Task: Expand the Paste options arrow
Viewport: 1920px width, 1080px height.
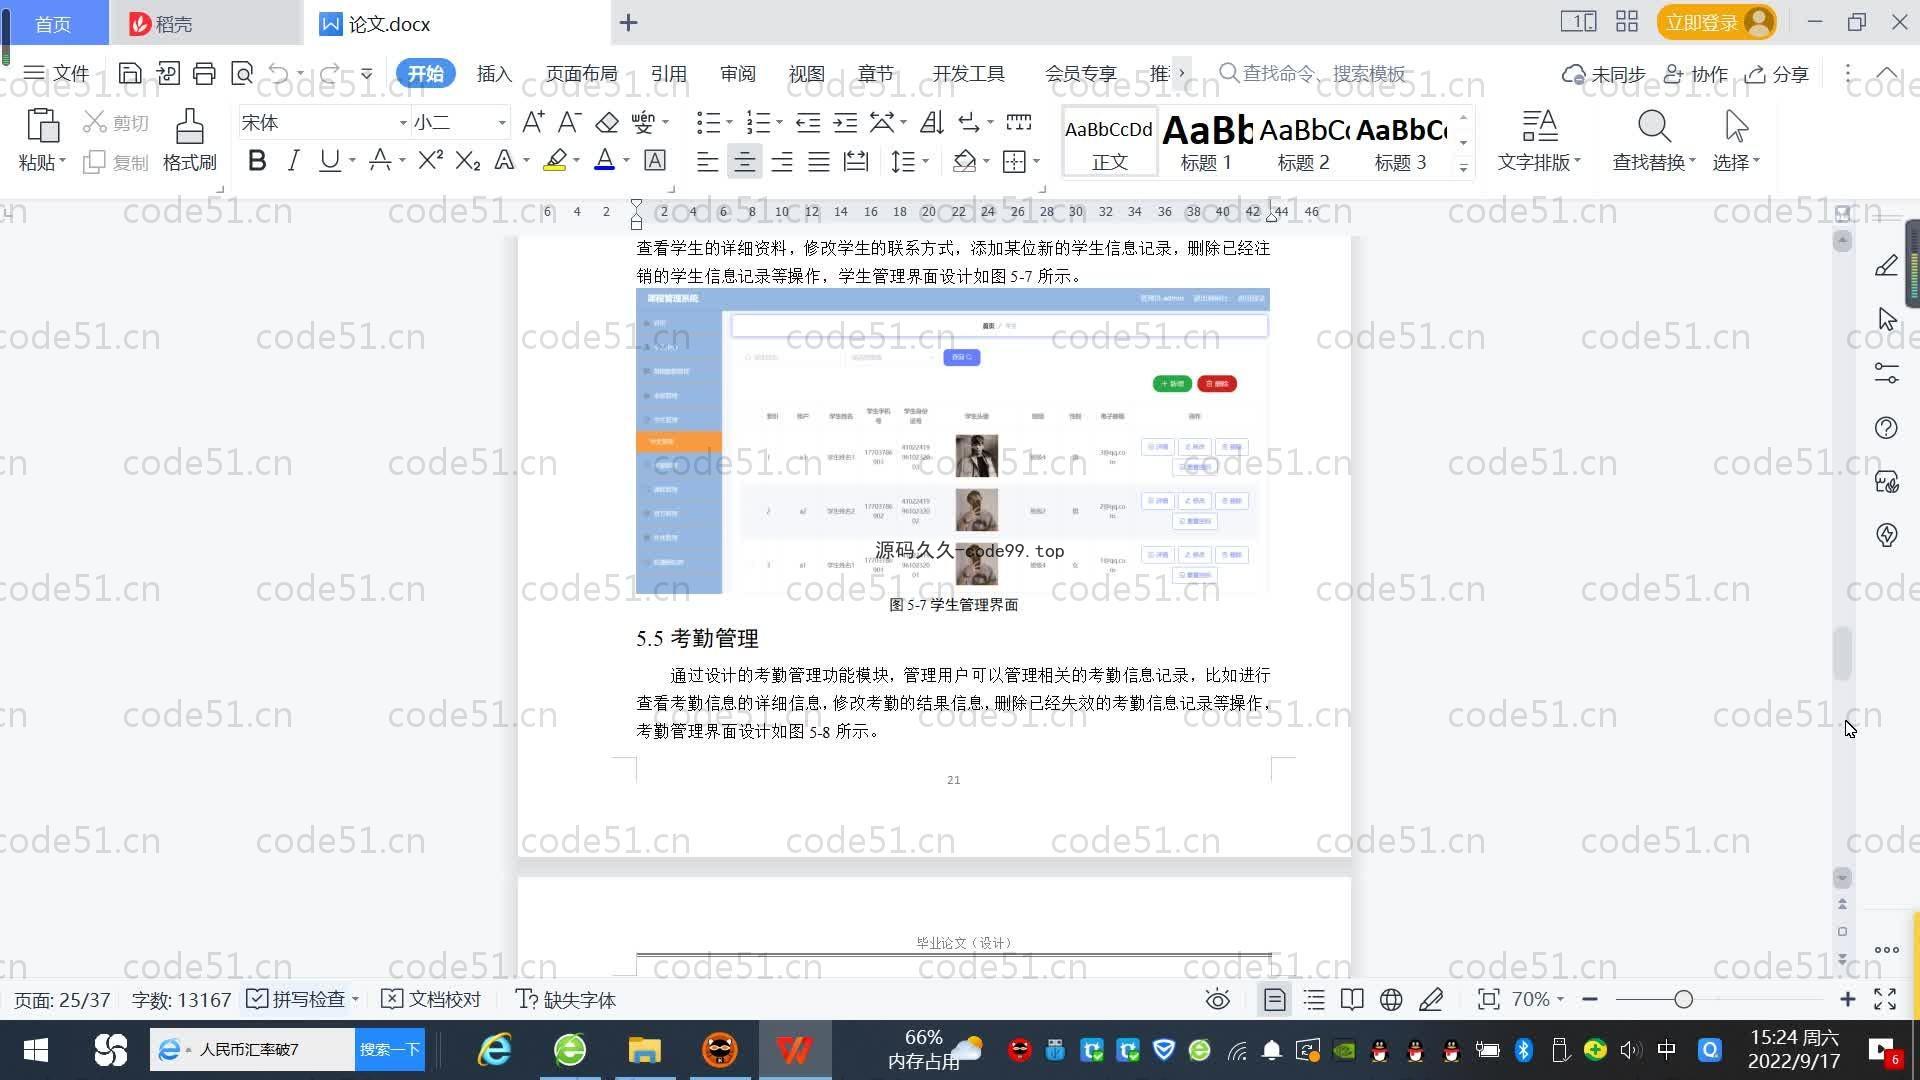Action: [x=62, y=161]
